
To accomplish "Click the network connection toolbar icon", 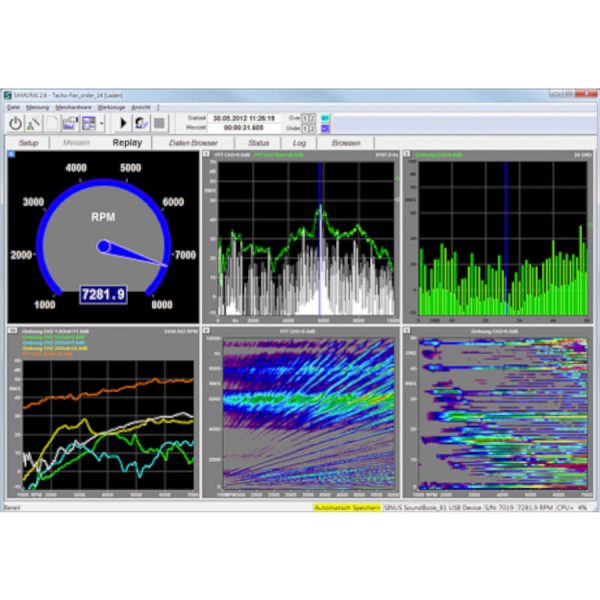I will (x=33, y=123).
